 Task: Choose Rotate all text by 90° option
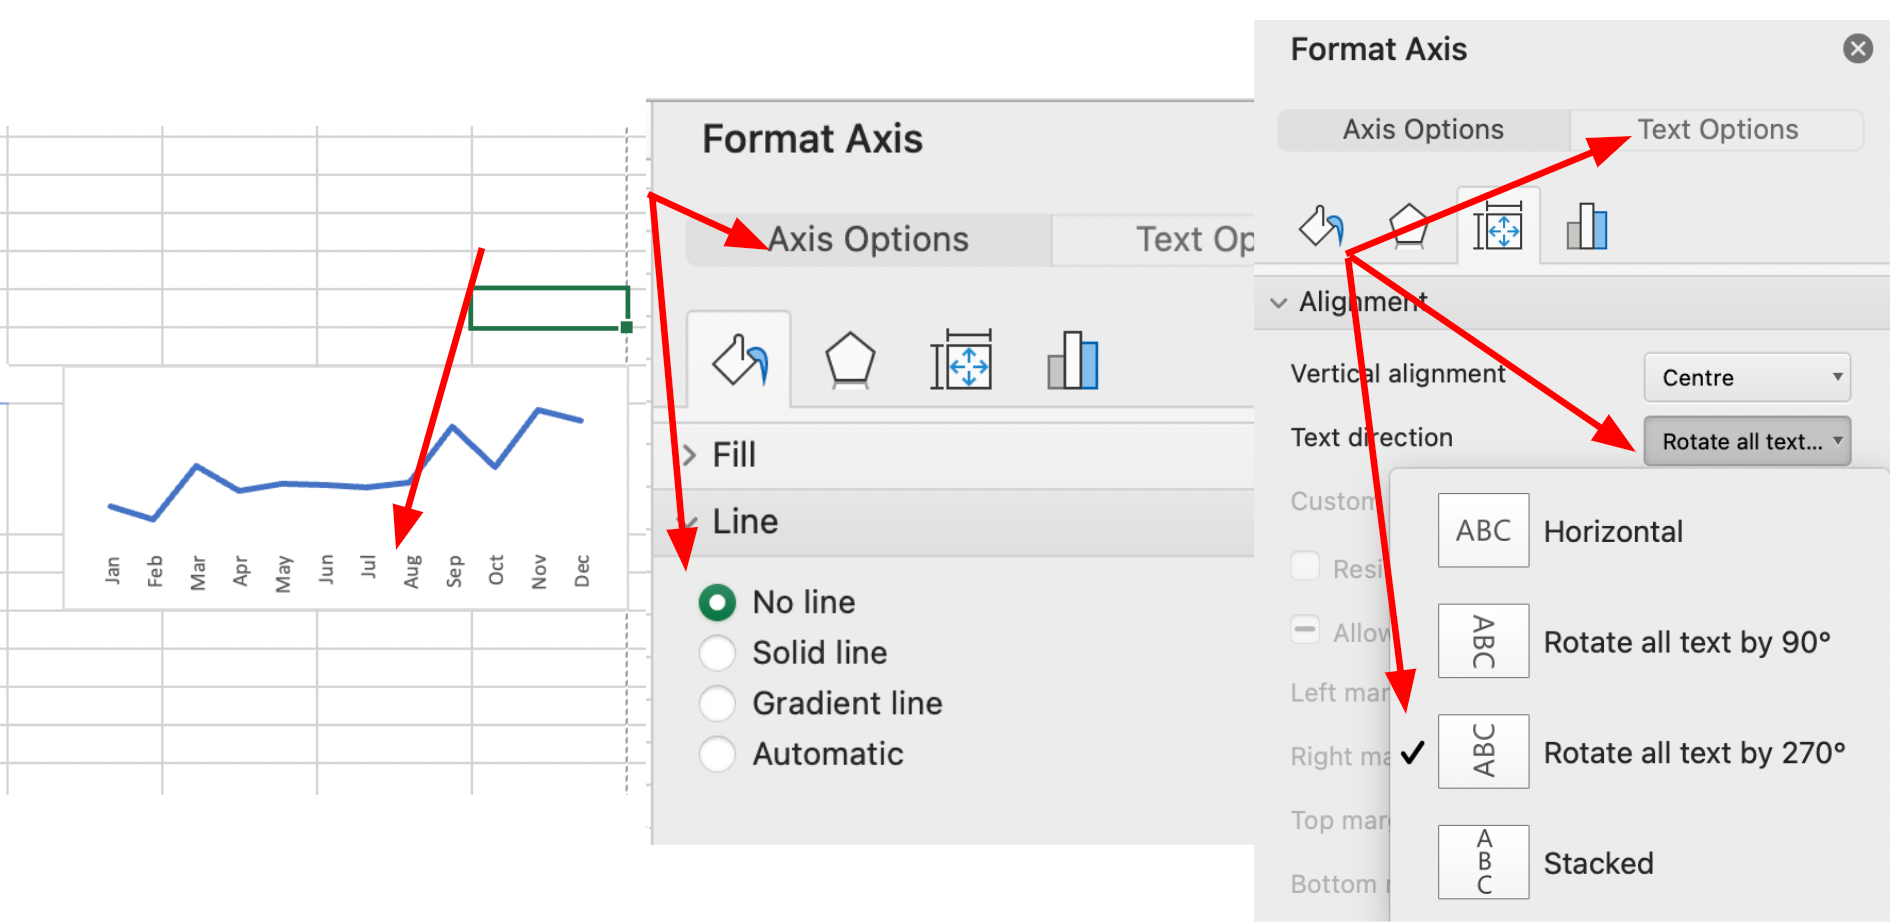coord(1686,642)
